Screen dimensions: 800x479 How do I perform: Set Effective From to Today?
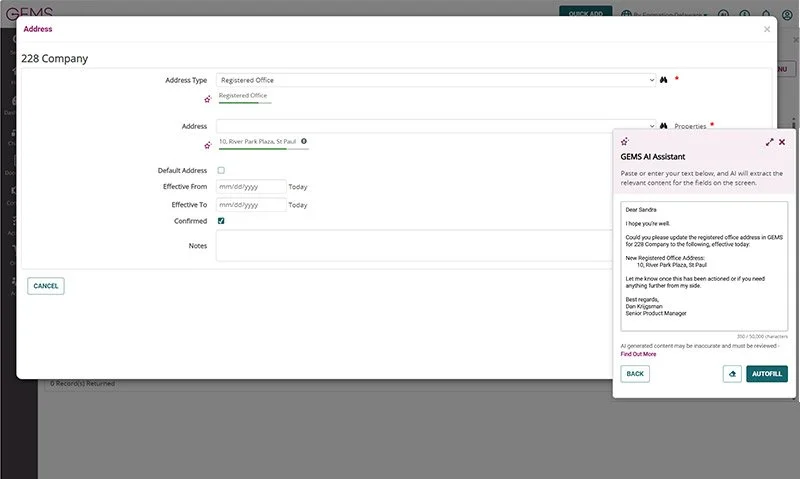(298, 187)
